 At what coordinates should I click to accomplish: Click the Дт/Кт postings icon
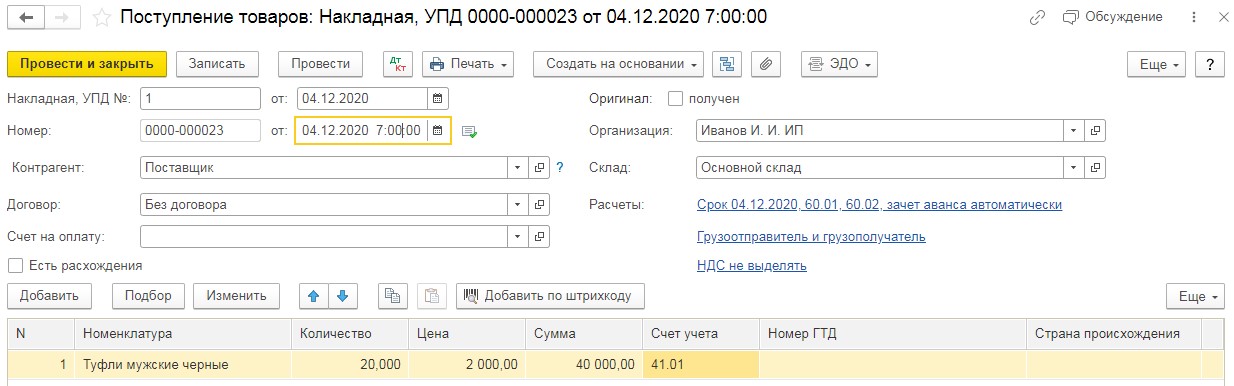pos(398,64)
